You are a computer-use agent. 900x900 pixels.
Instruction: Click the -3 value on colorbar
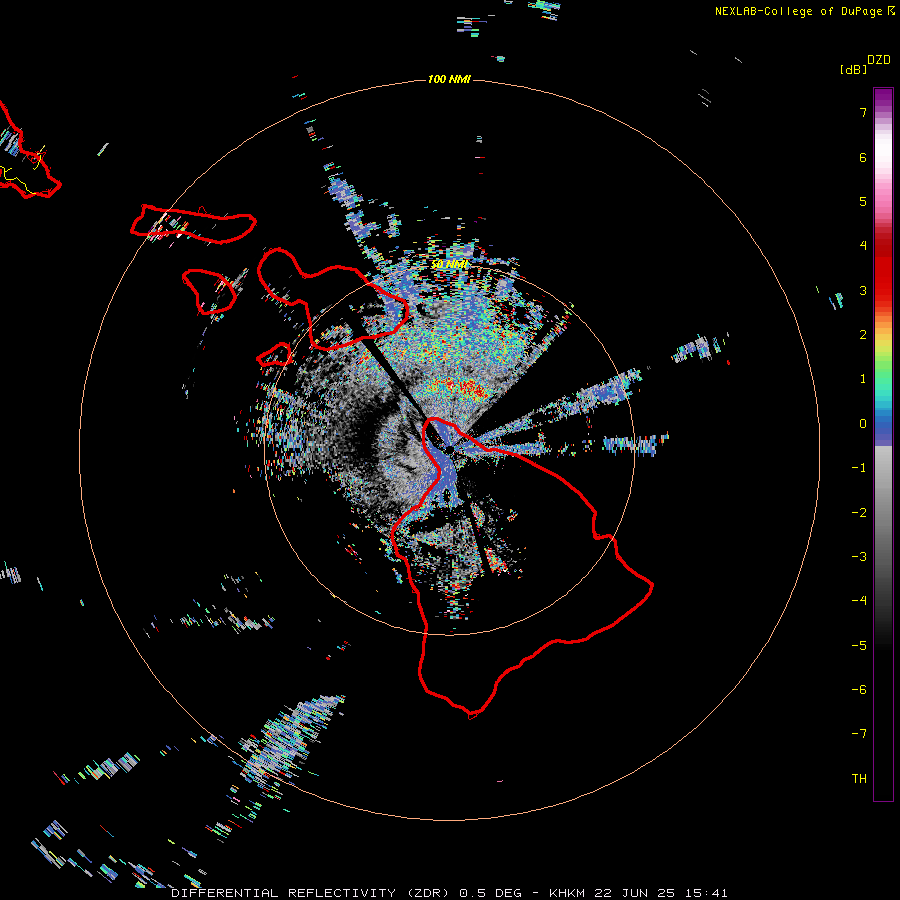pos(859,557)
